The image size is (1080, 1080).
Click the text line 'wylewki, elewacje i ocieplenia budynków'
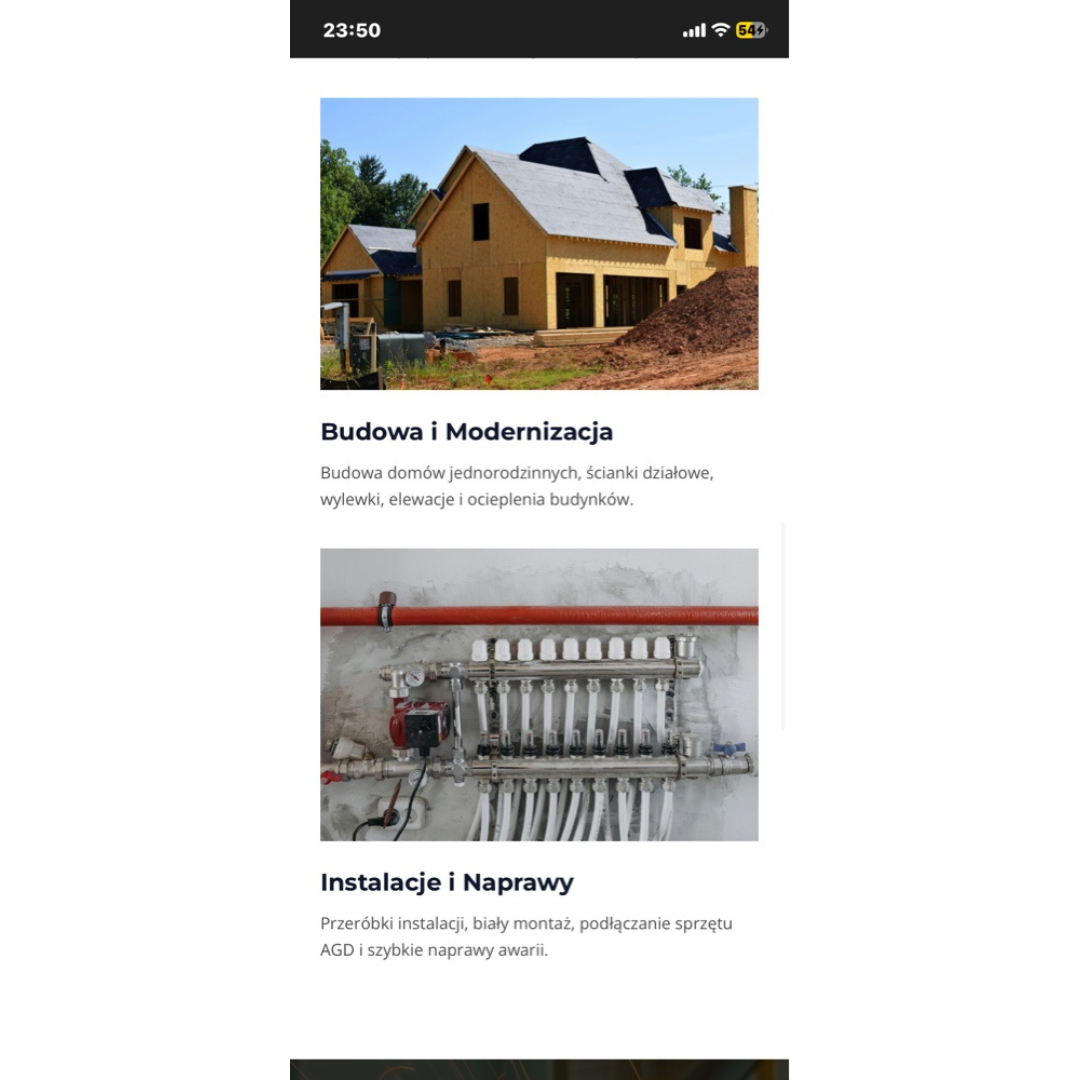[x=476, y=499]
